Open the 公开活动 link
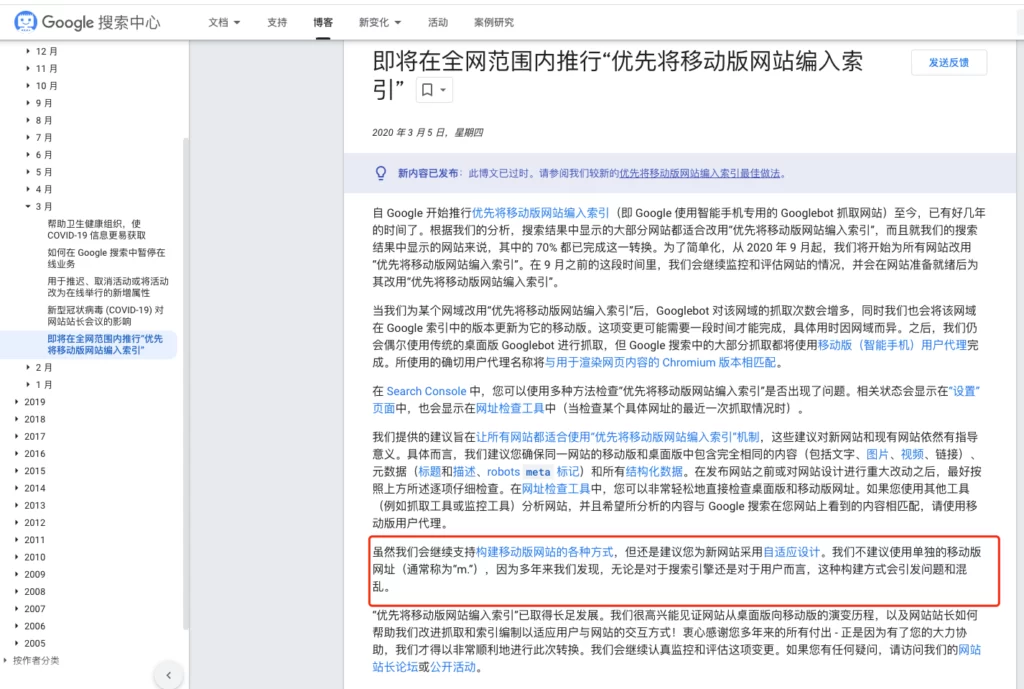Image resolution: width=1024 pixels, height=689 pixels. click(x=453, y=667)
